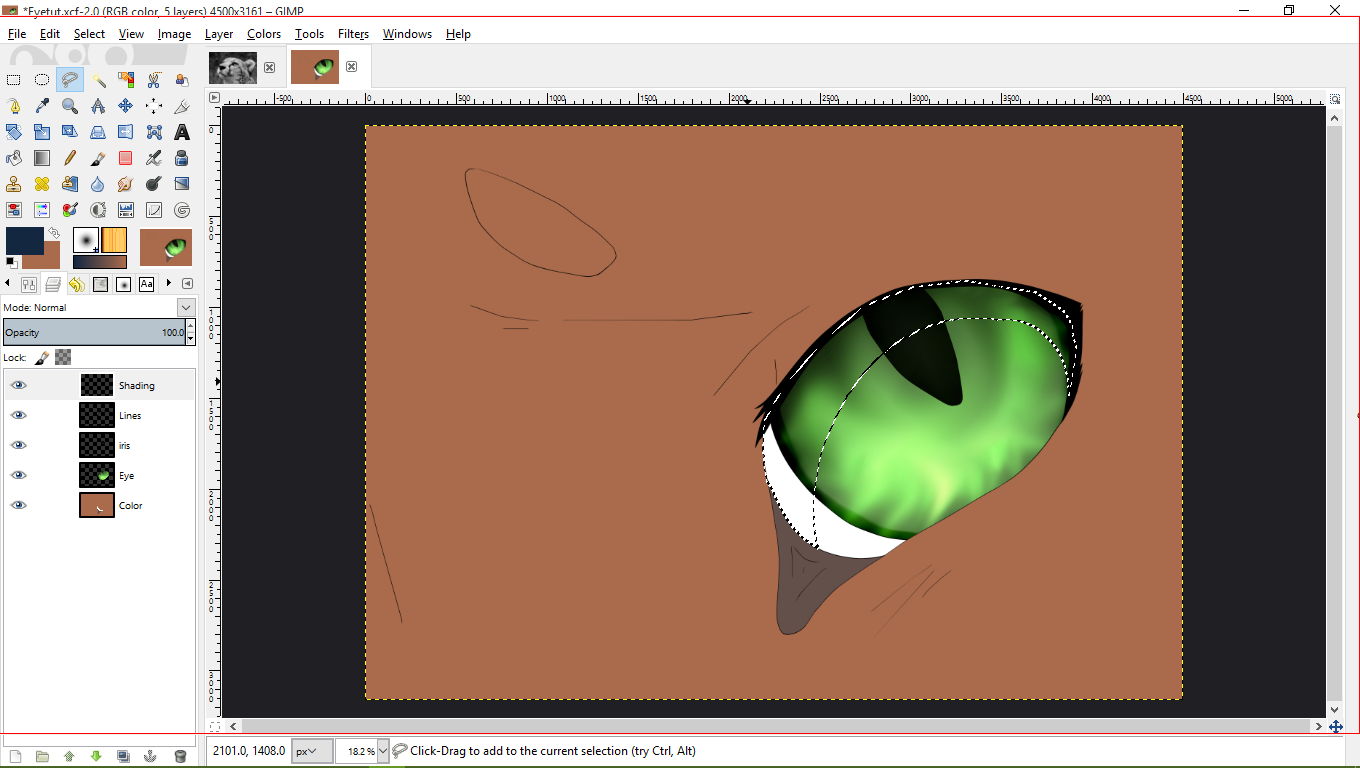
Task: Click the delete layer trash icon
Action: coord(180,757)
